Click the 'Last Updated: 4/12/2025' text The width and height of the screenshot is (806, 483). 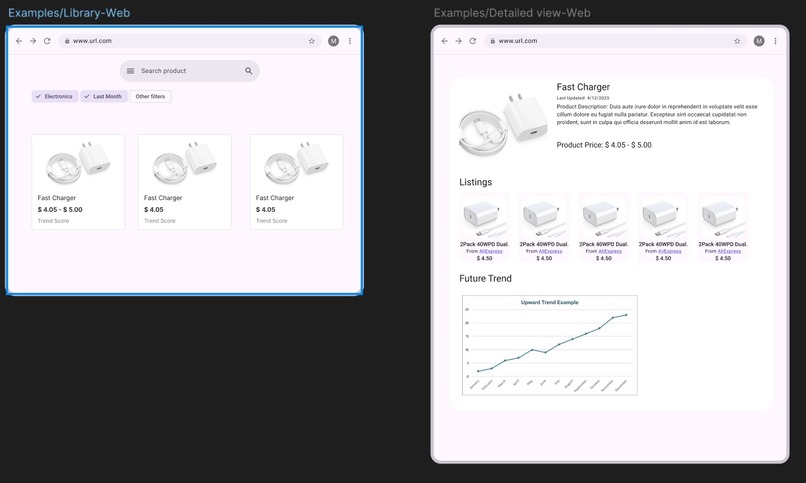coord(583,98)
